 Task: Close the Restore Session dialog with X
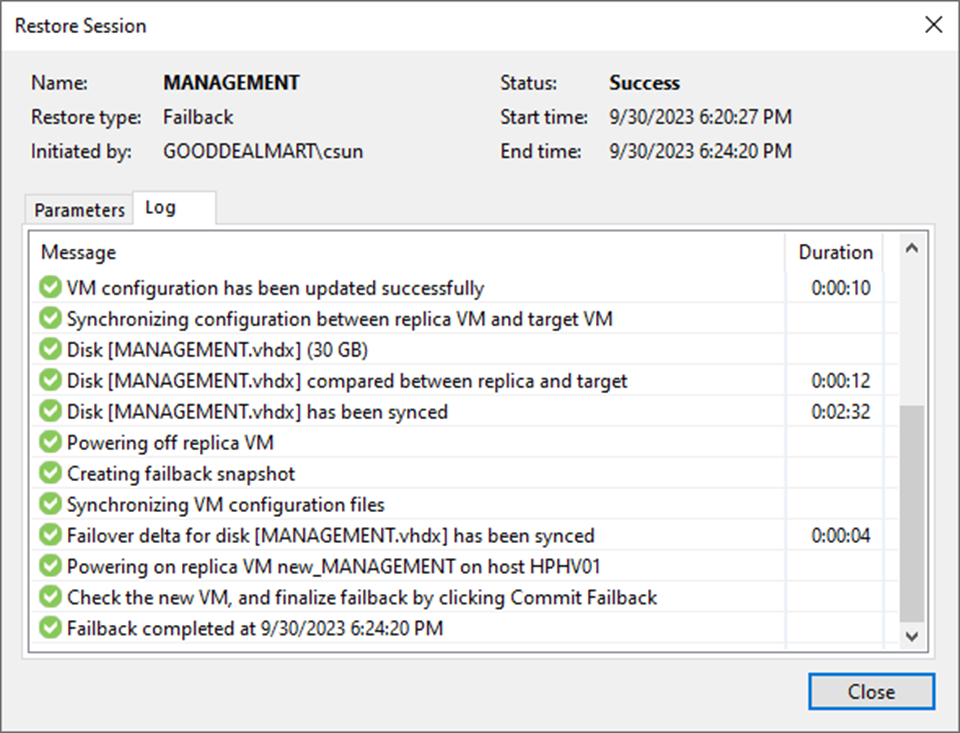point(933,26)
